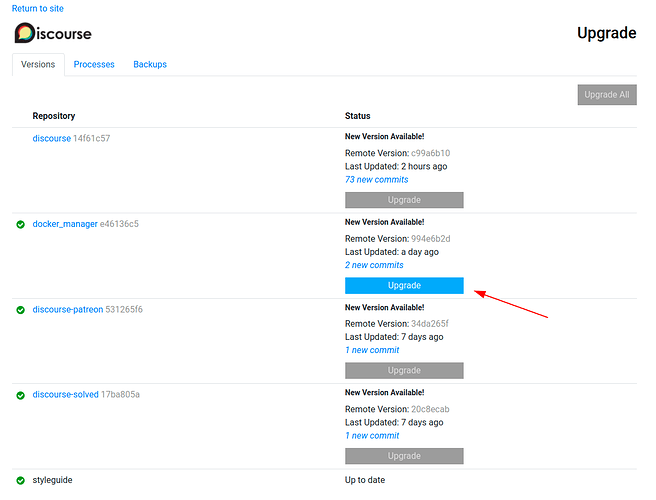Click remote version c99a6b10
Image resolution: width=656 pixels, height=500 pixels.
tap(430, 153)
